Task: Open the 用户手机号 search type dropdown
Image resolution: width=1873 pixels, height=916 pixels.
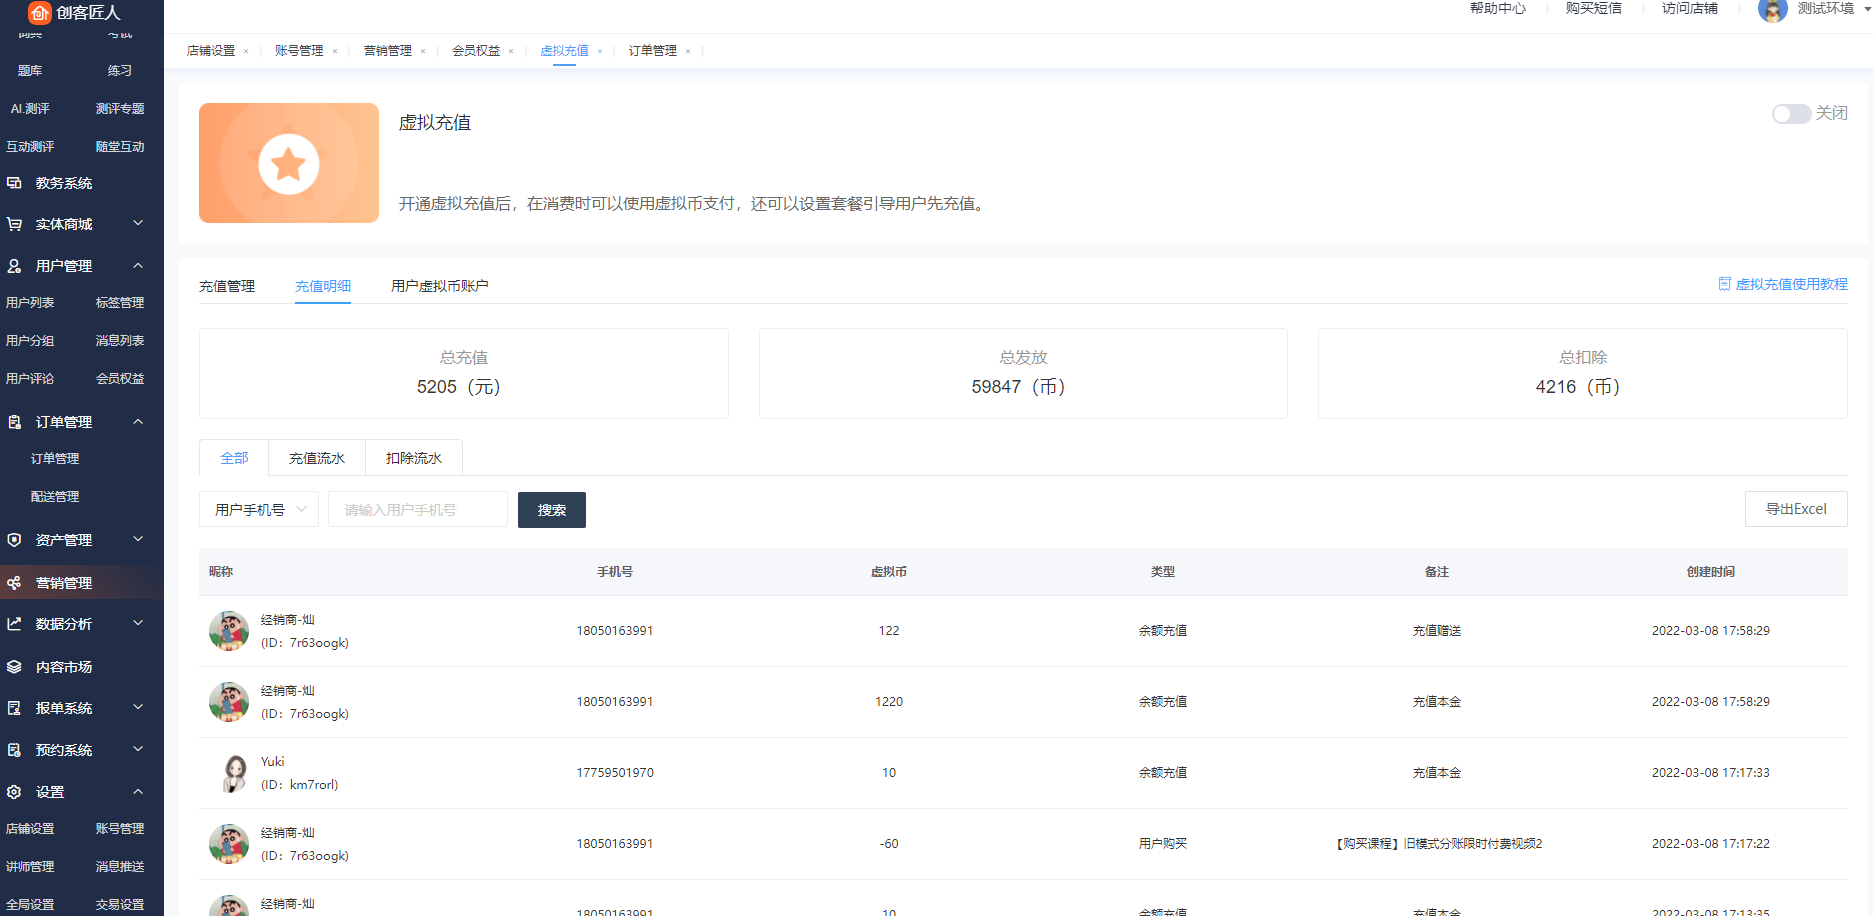Action: click(259, 509)
